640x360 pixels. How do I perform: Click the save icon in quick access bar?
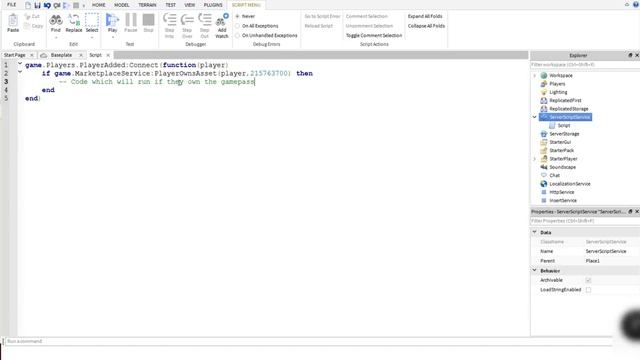[x=37, y=5]
